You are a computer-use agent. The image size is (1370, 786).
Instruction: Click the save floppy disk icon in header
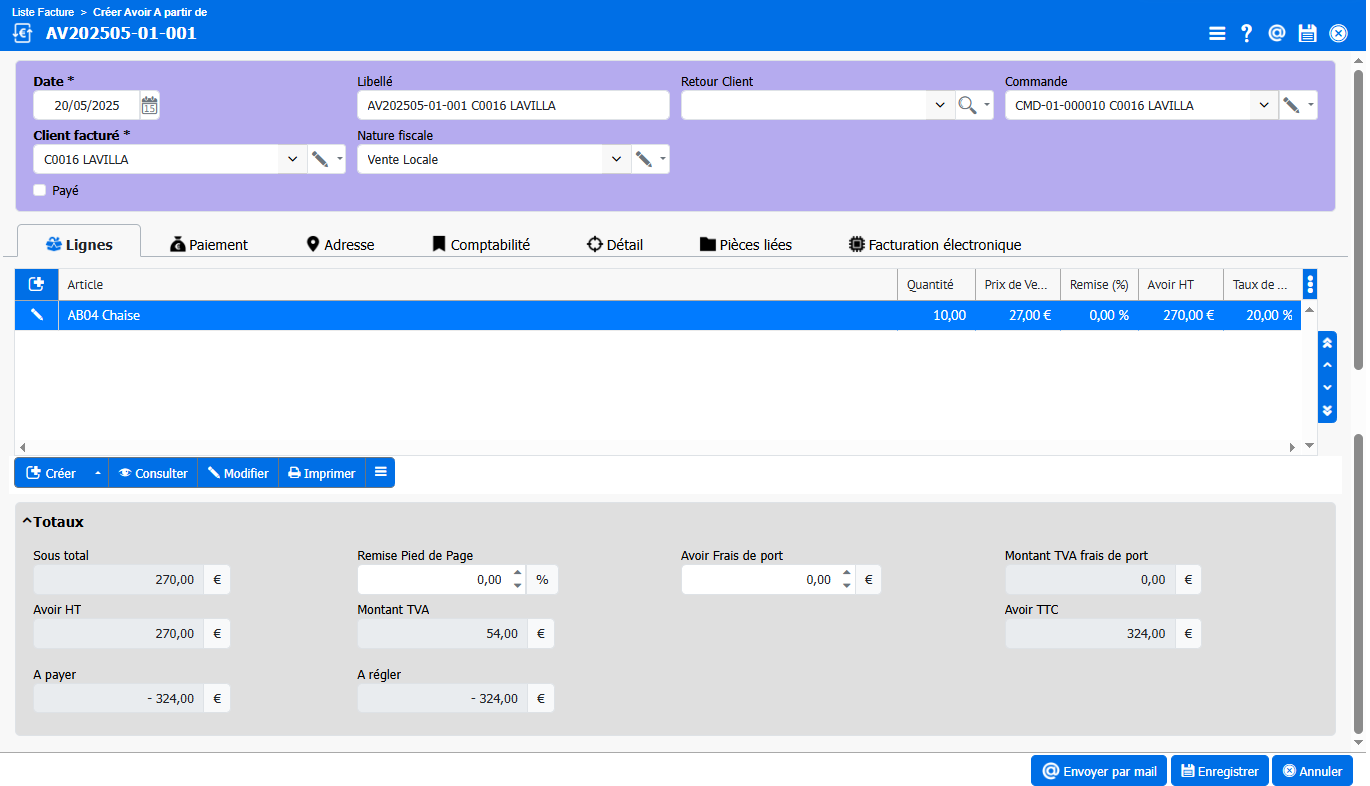click(1307, 33)
